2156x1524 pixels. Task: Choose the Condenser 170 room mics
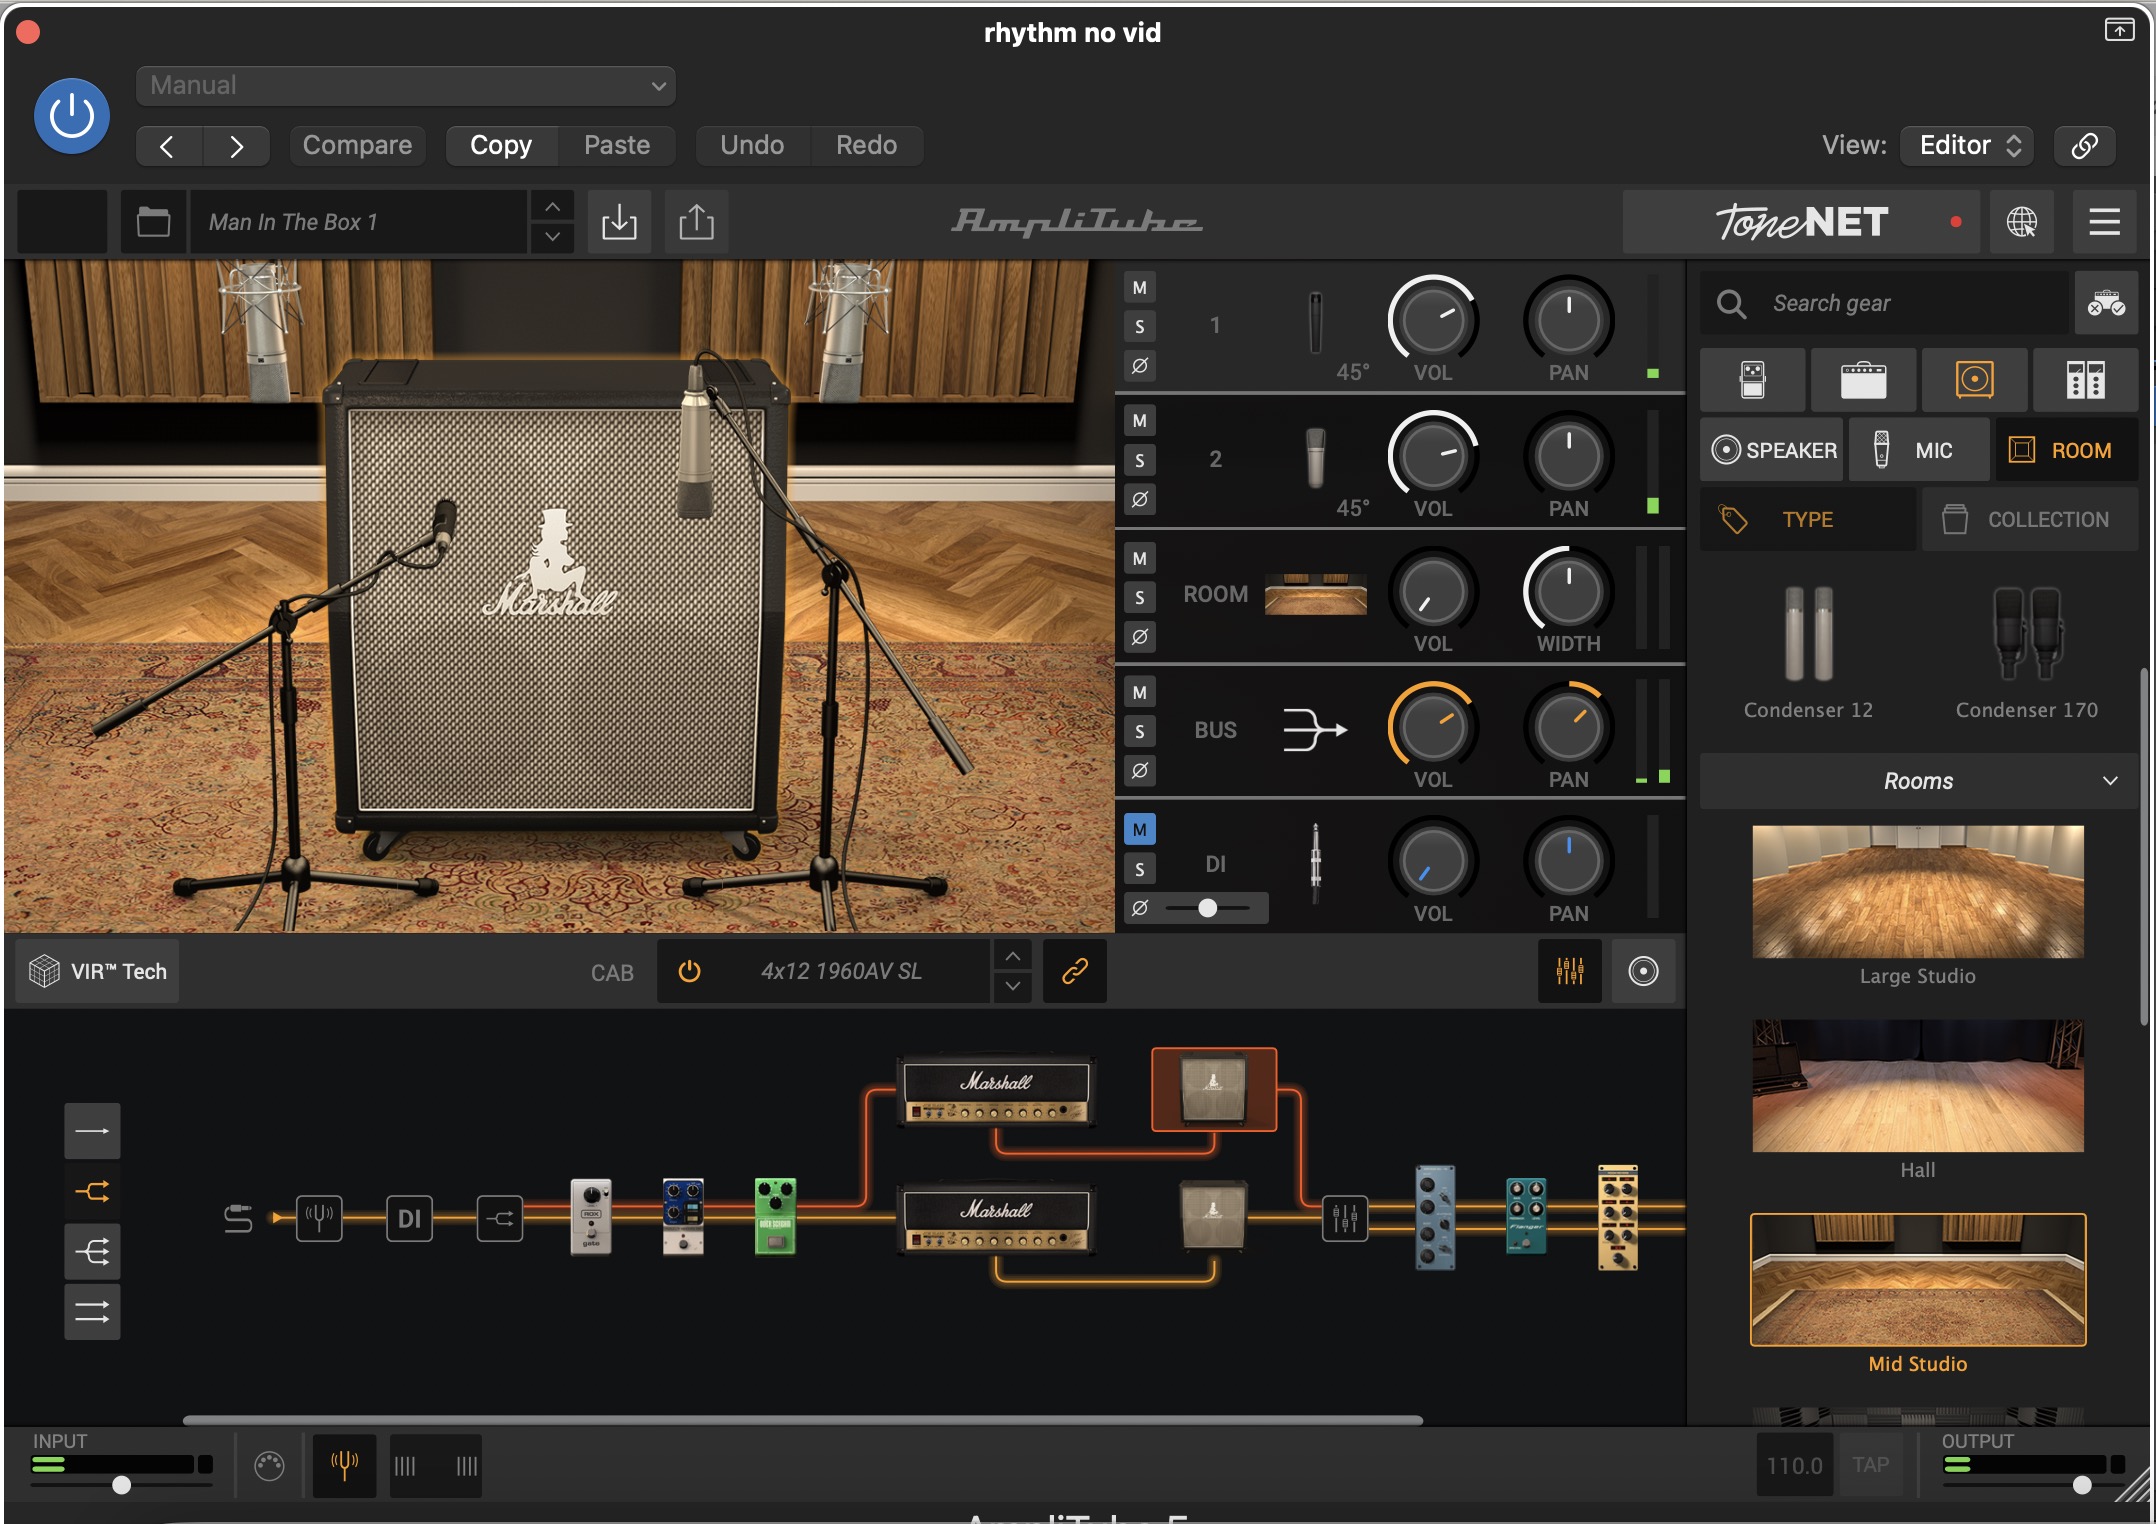(x=2027, y=652)
